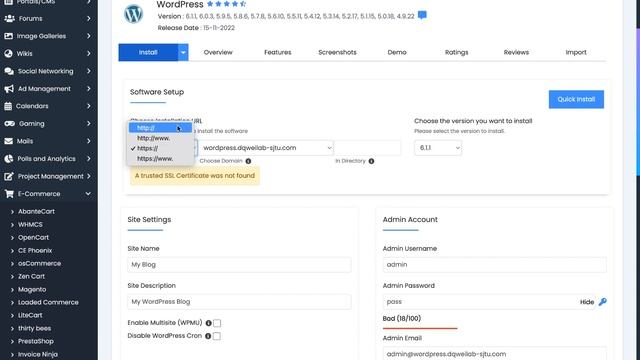
Task: Click the WordPress logo icon
Action: [133, 14]
